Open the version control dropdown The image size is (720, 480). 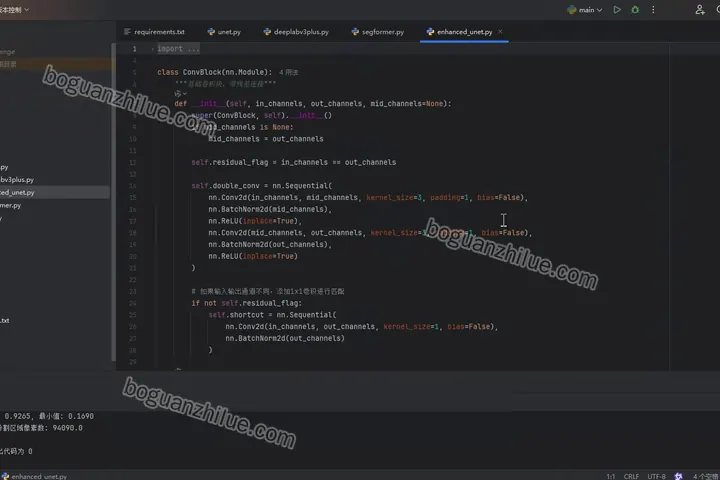14,10
